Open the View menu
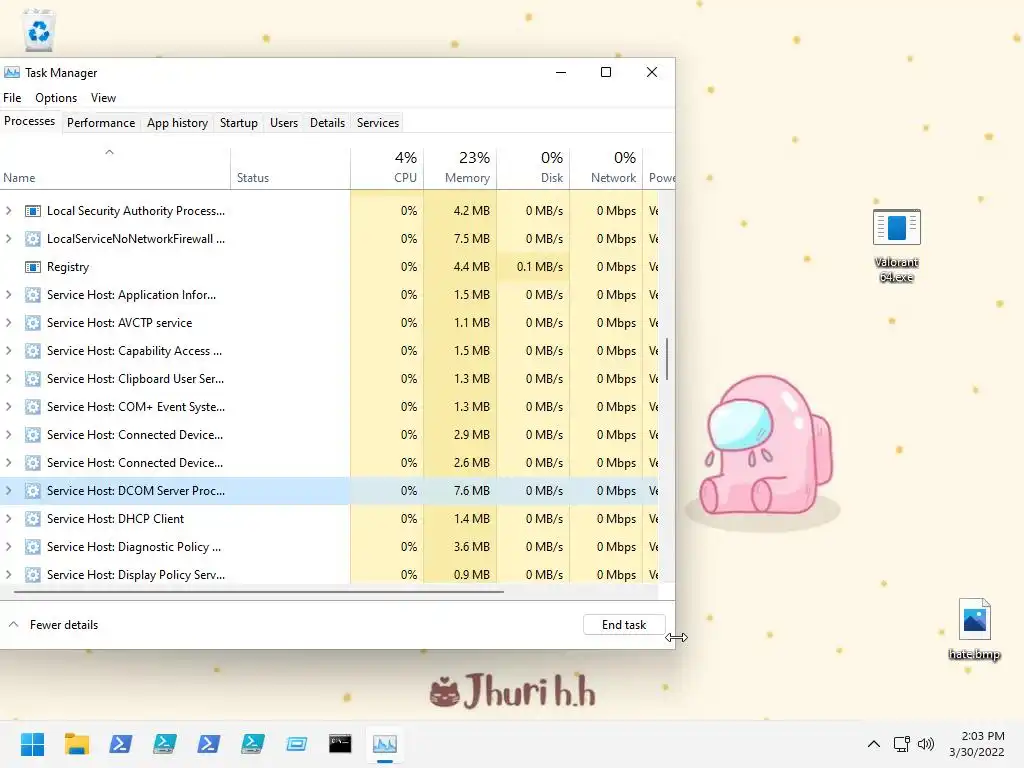Screen dimensions: 1024x768 tap(103, 98)
